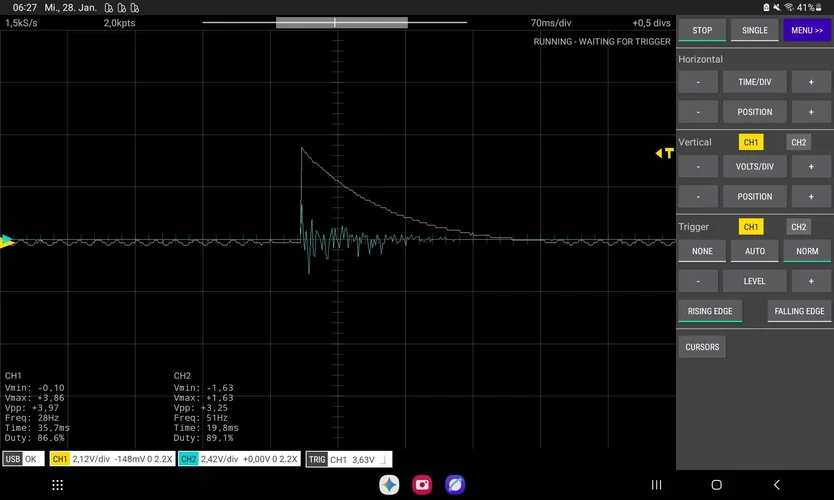This screenshot has width=834, height=500.
Task: Decrease horizontal TIME/DIV with minus
Action: click(x=698, y=82)
